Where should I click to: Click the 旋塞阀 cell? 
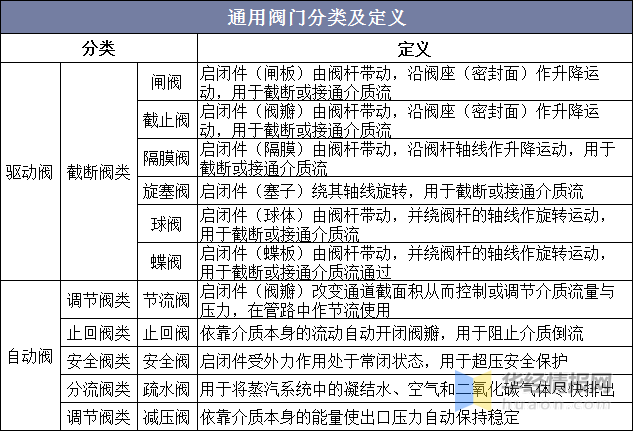click(x=167, y=191)
